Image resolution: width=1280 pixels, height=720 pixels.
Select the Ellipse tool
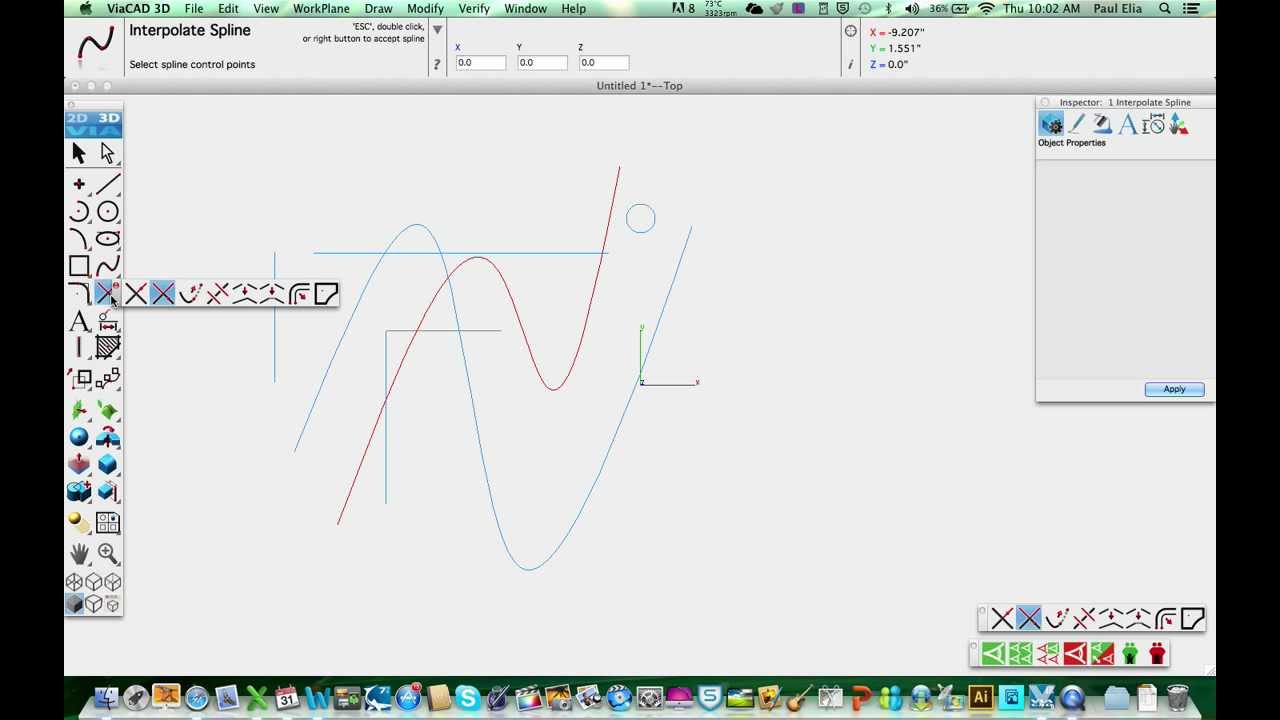click(x=107, y=238)
